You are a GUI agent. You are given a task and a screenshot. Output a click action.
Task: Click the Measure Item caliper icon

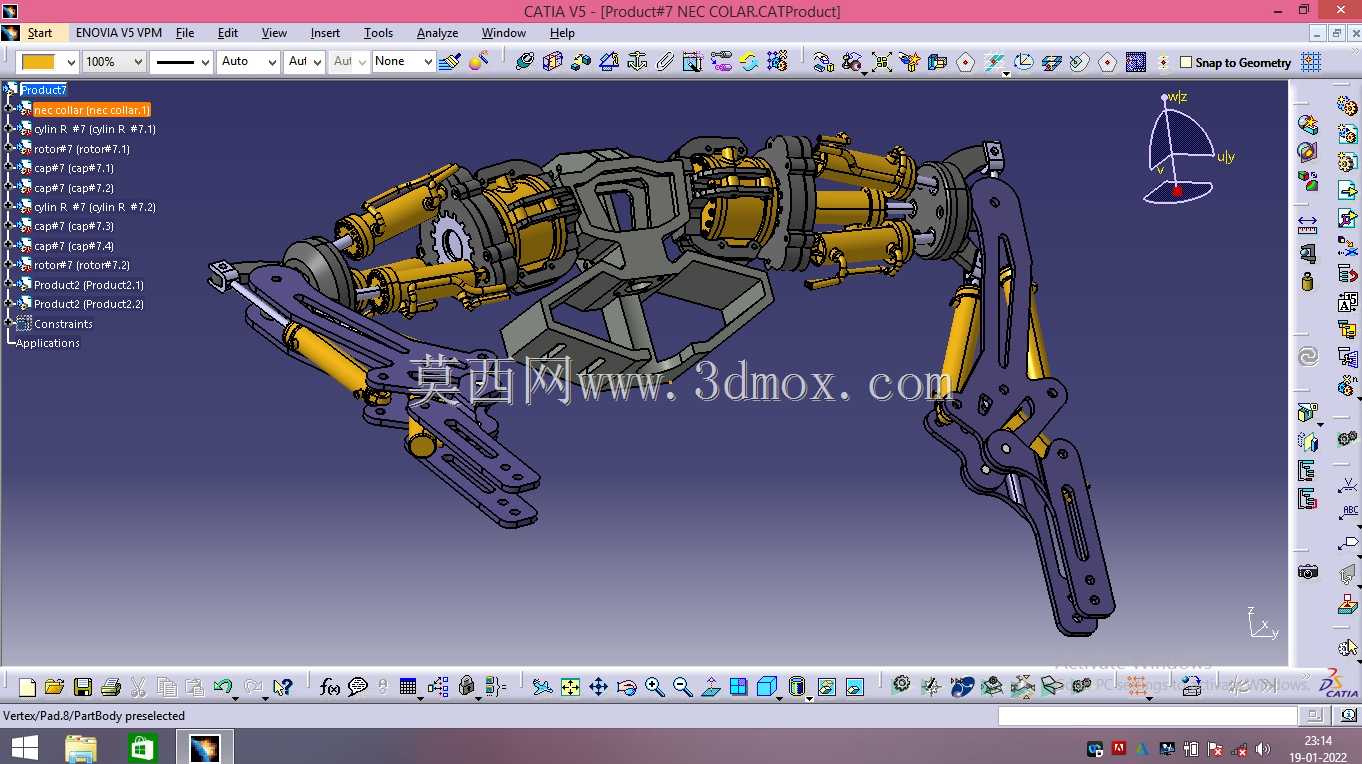[x=1307, y=253]
